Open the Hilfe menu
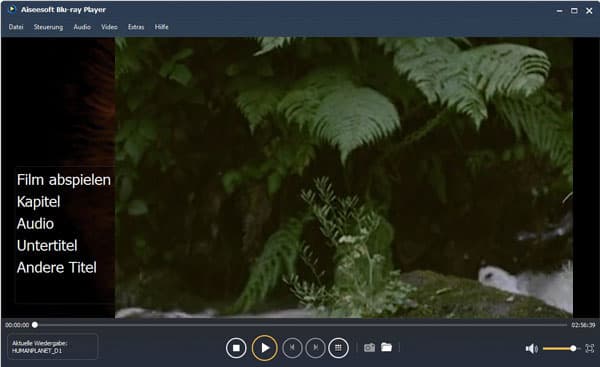Viewport: 600px width, 367px height. [161, 27]
